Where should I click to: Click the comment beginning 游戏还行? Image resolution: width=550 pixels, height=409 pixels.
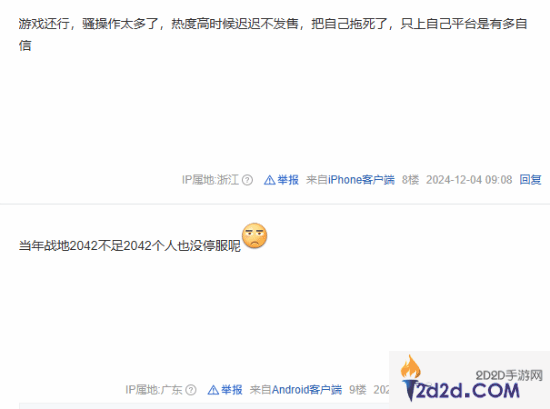pos(273,34)
